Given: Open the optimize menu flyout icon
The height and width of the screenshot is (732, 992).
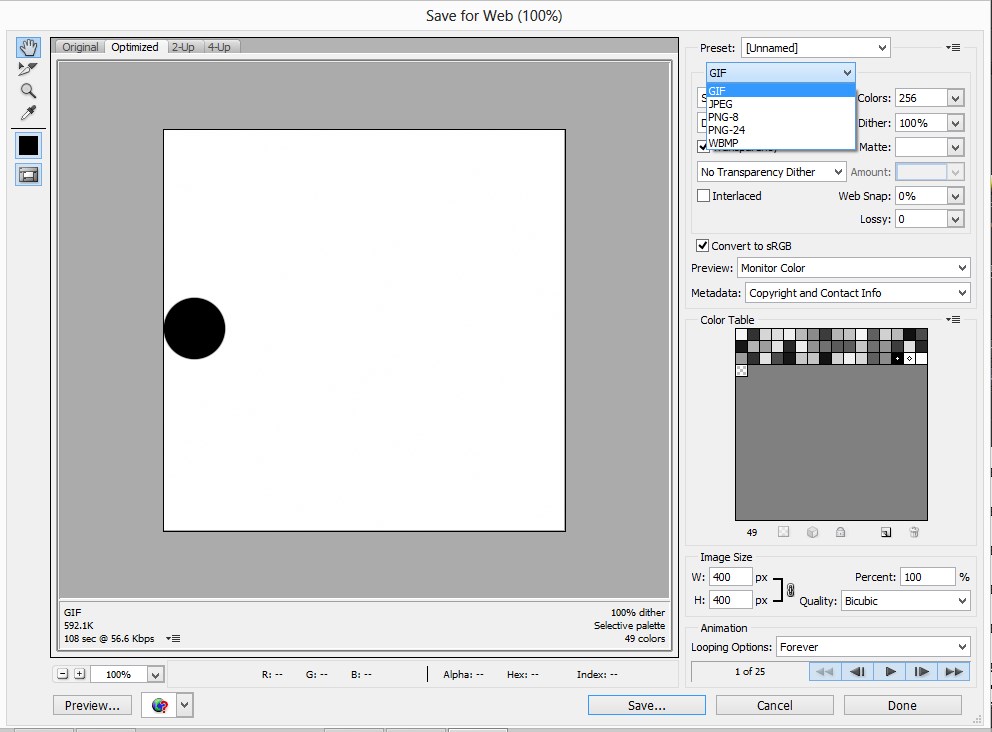Looking at the screenshot, I should [953, 47].
